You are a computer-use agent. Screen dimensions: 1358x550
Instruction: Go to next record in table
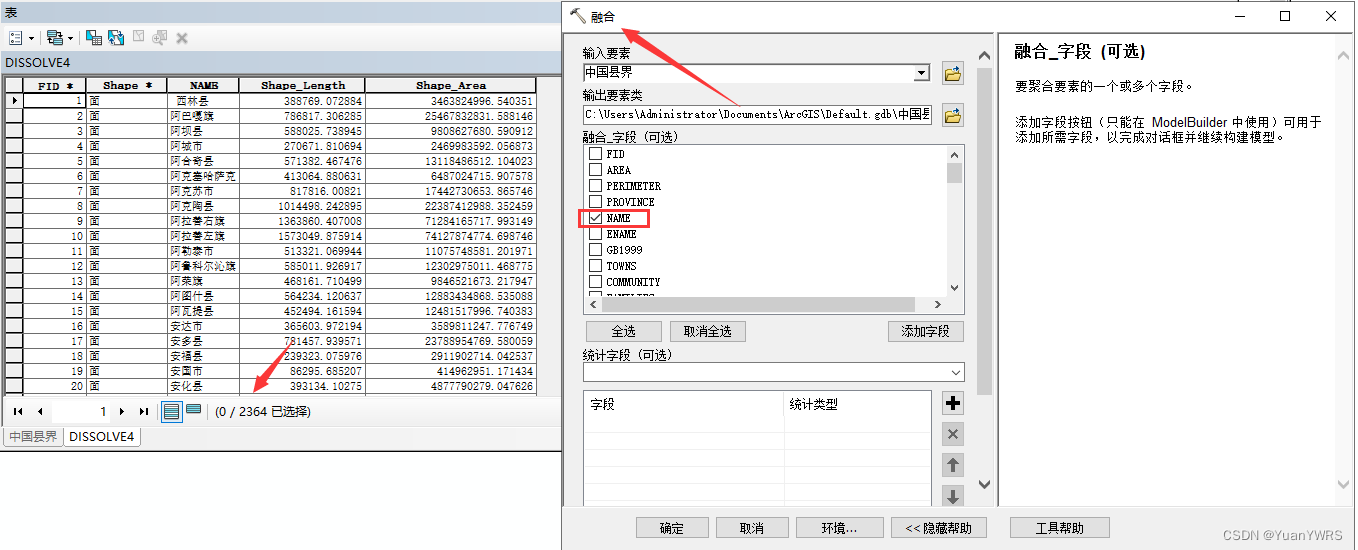coord(122,411)
